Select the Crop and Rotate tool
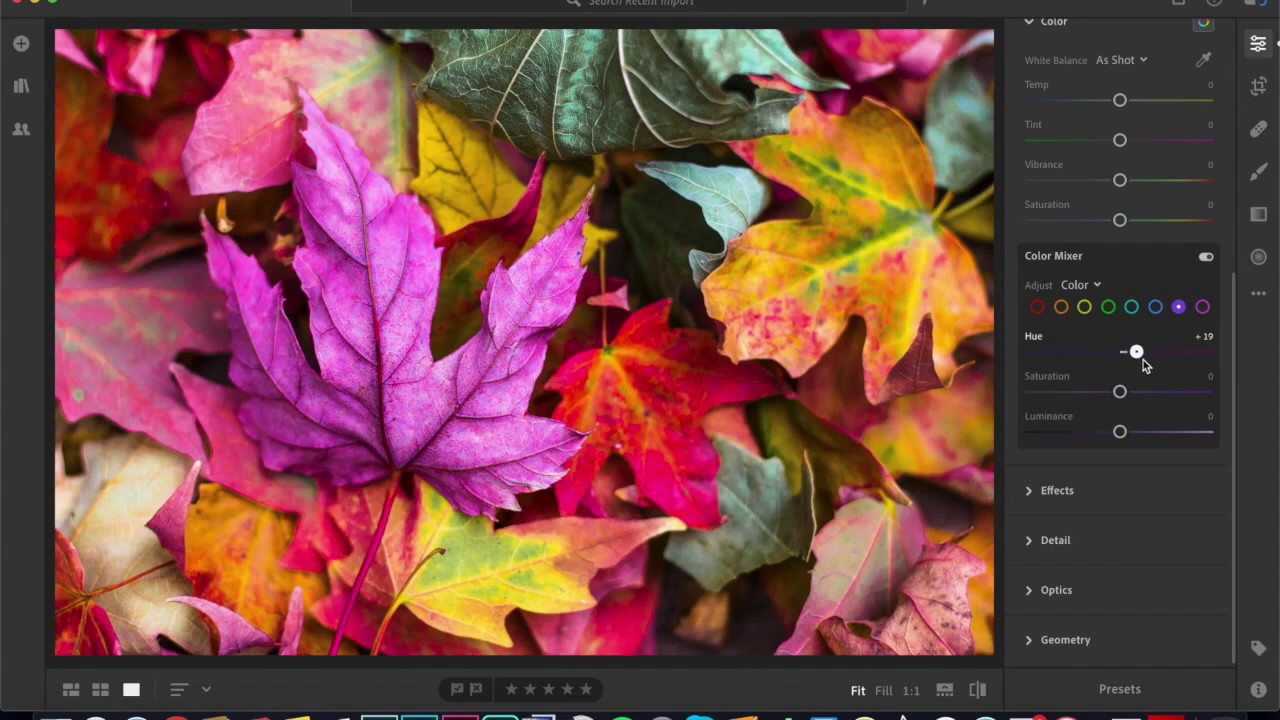 1258,86
